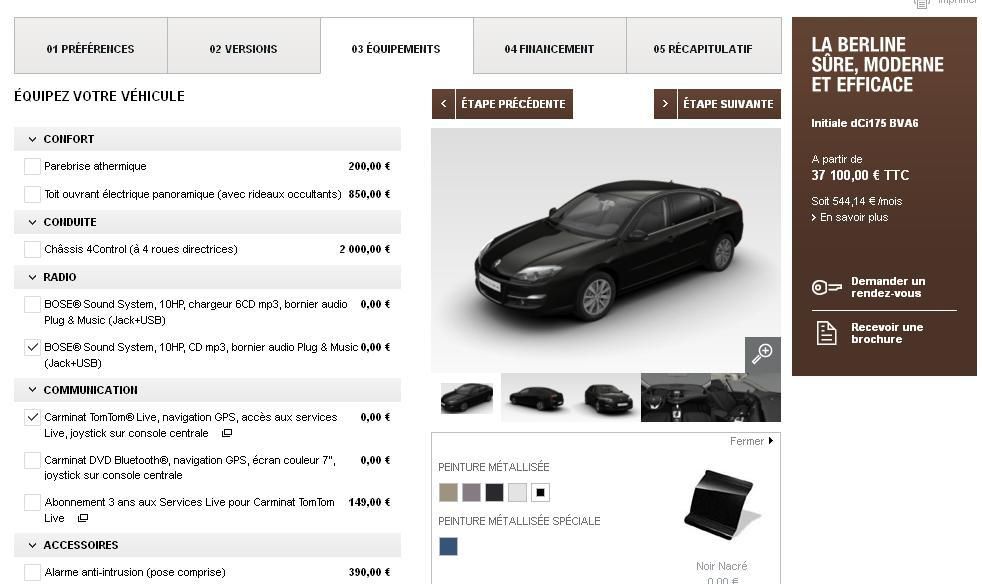This screenshot has width=982, height=584.
Task: Check the Parebrise athermique option
Action: pos(32,166)
